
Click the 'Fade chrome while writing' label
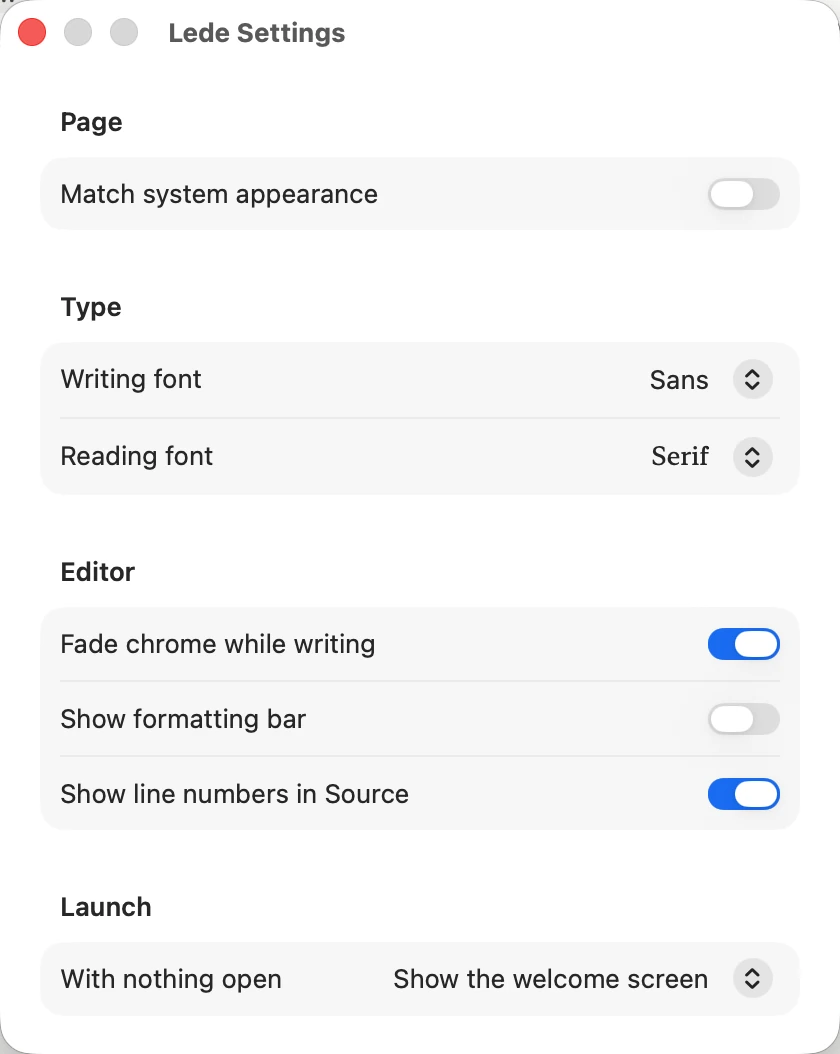click(218, 644)
